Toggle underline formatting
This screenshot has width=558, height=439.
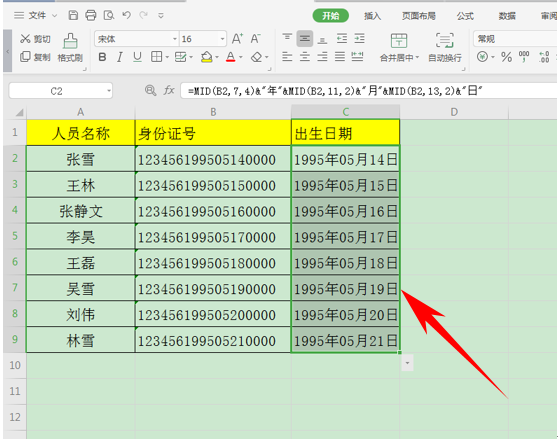click(137, 57)
